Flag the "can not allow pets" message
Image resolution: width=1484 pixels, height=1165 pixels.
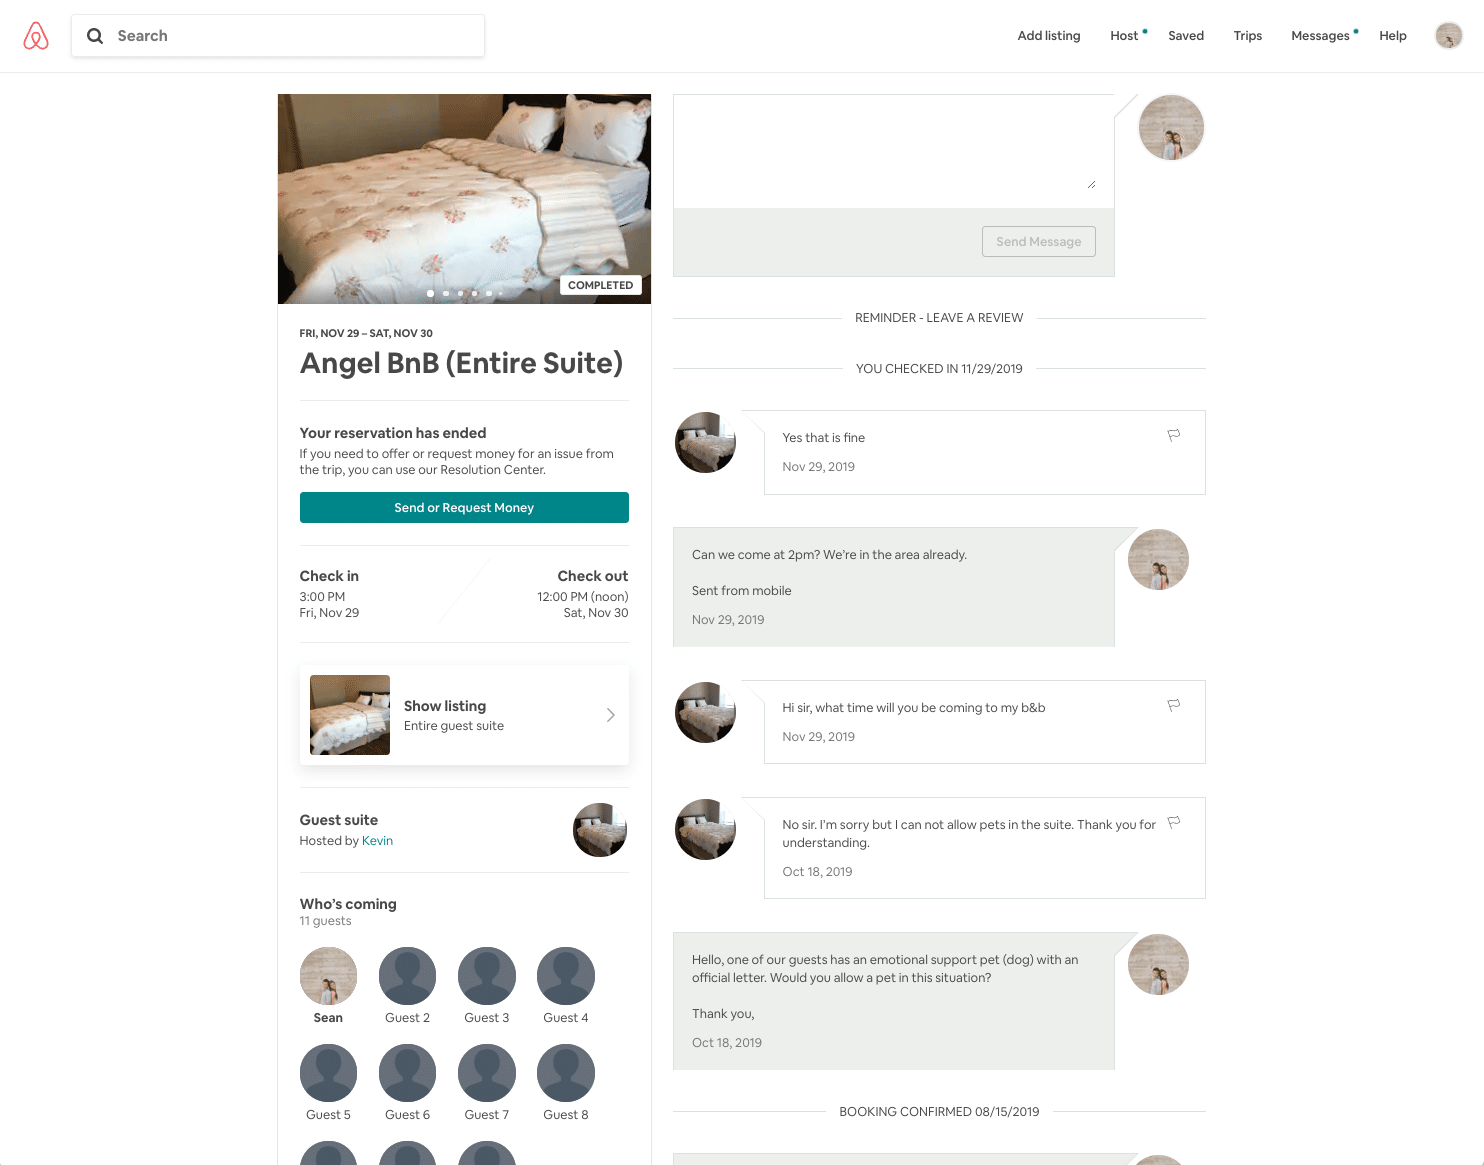point(1174,822)
